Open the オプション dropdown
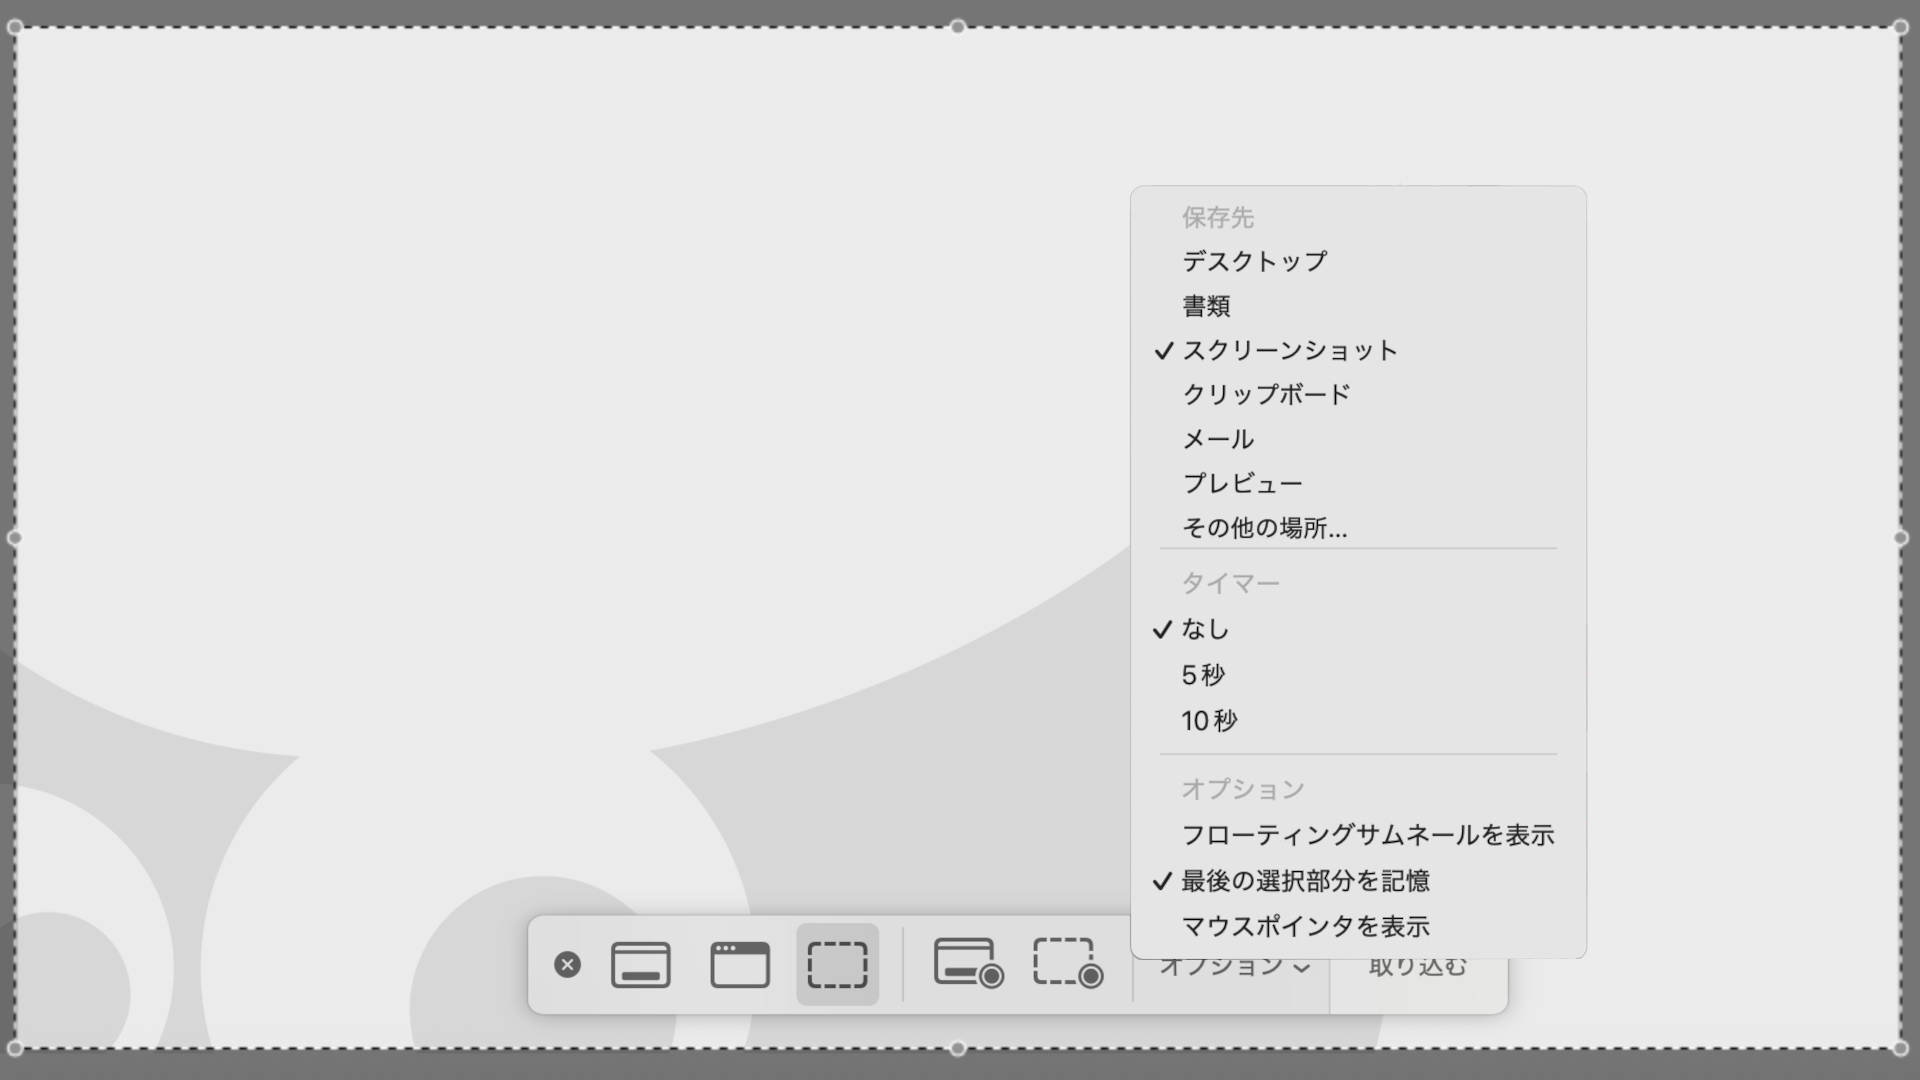This screenshot has width=1920, height=1080. pos(1231,964)
